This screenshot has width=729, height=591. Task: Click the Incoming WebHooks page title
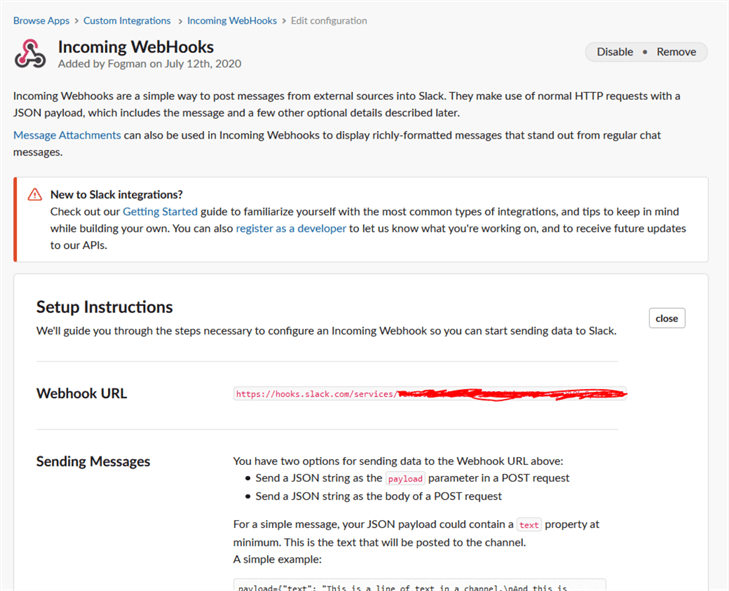point(136,47)
